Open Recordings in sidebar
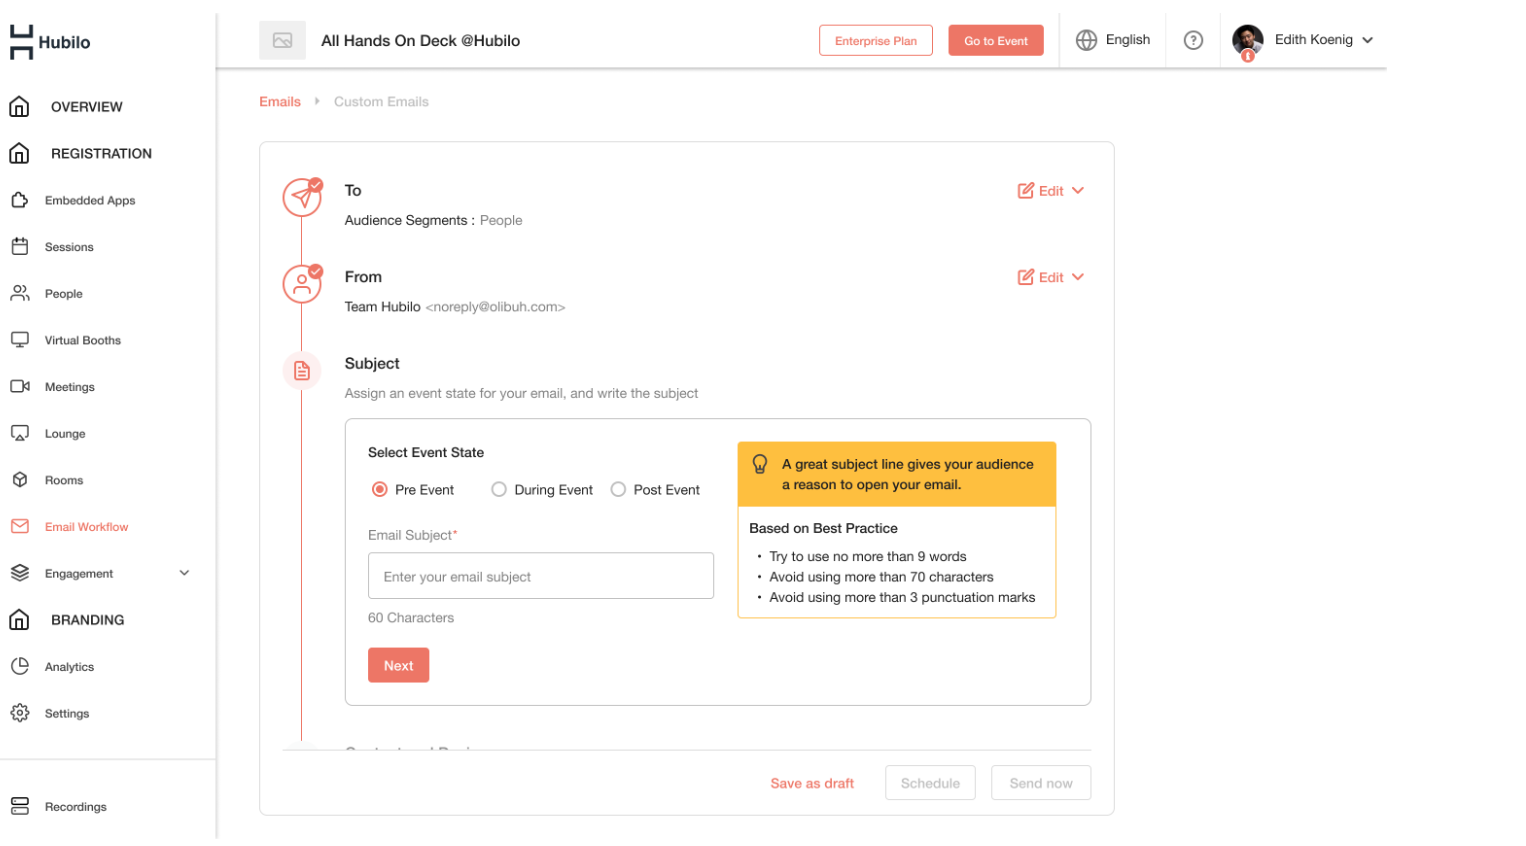The height and width of the screenshot is (846, 1526). coord(75,807)
